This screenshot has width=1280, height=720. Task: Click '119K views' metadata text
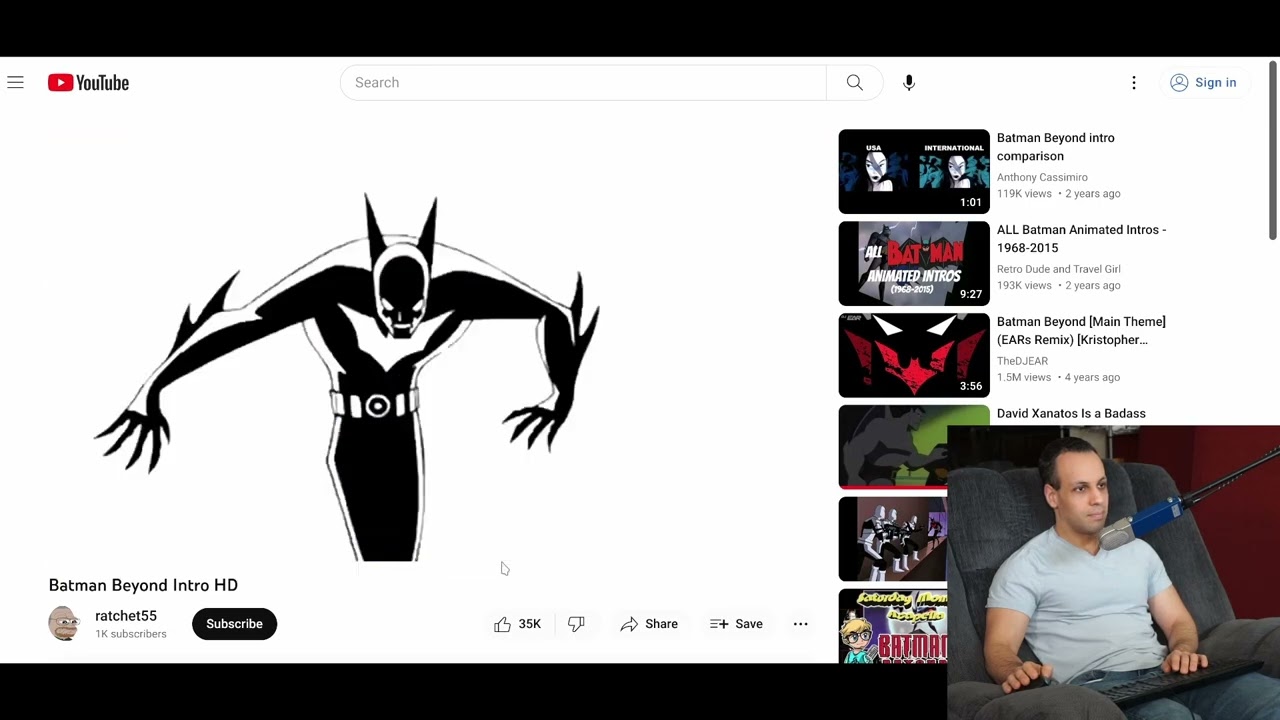tap(1024, 193)
